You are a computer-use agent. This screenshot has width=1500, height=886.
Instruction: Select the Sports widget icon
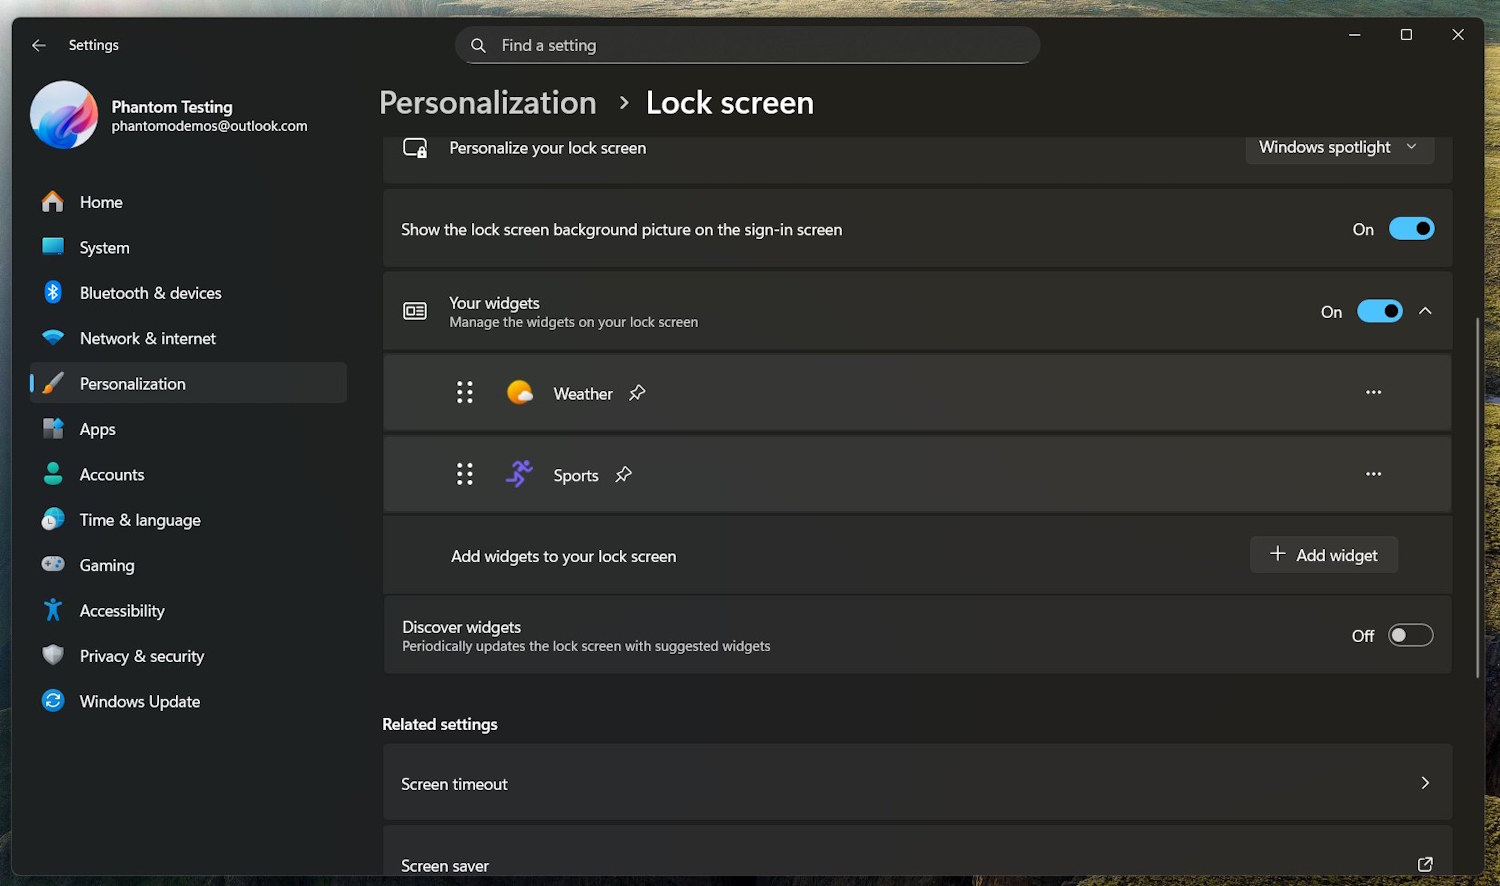[x=519, y=474]
